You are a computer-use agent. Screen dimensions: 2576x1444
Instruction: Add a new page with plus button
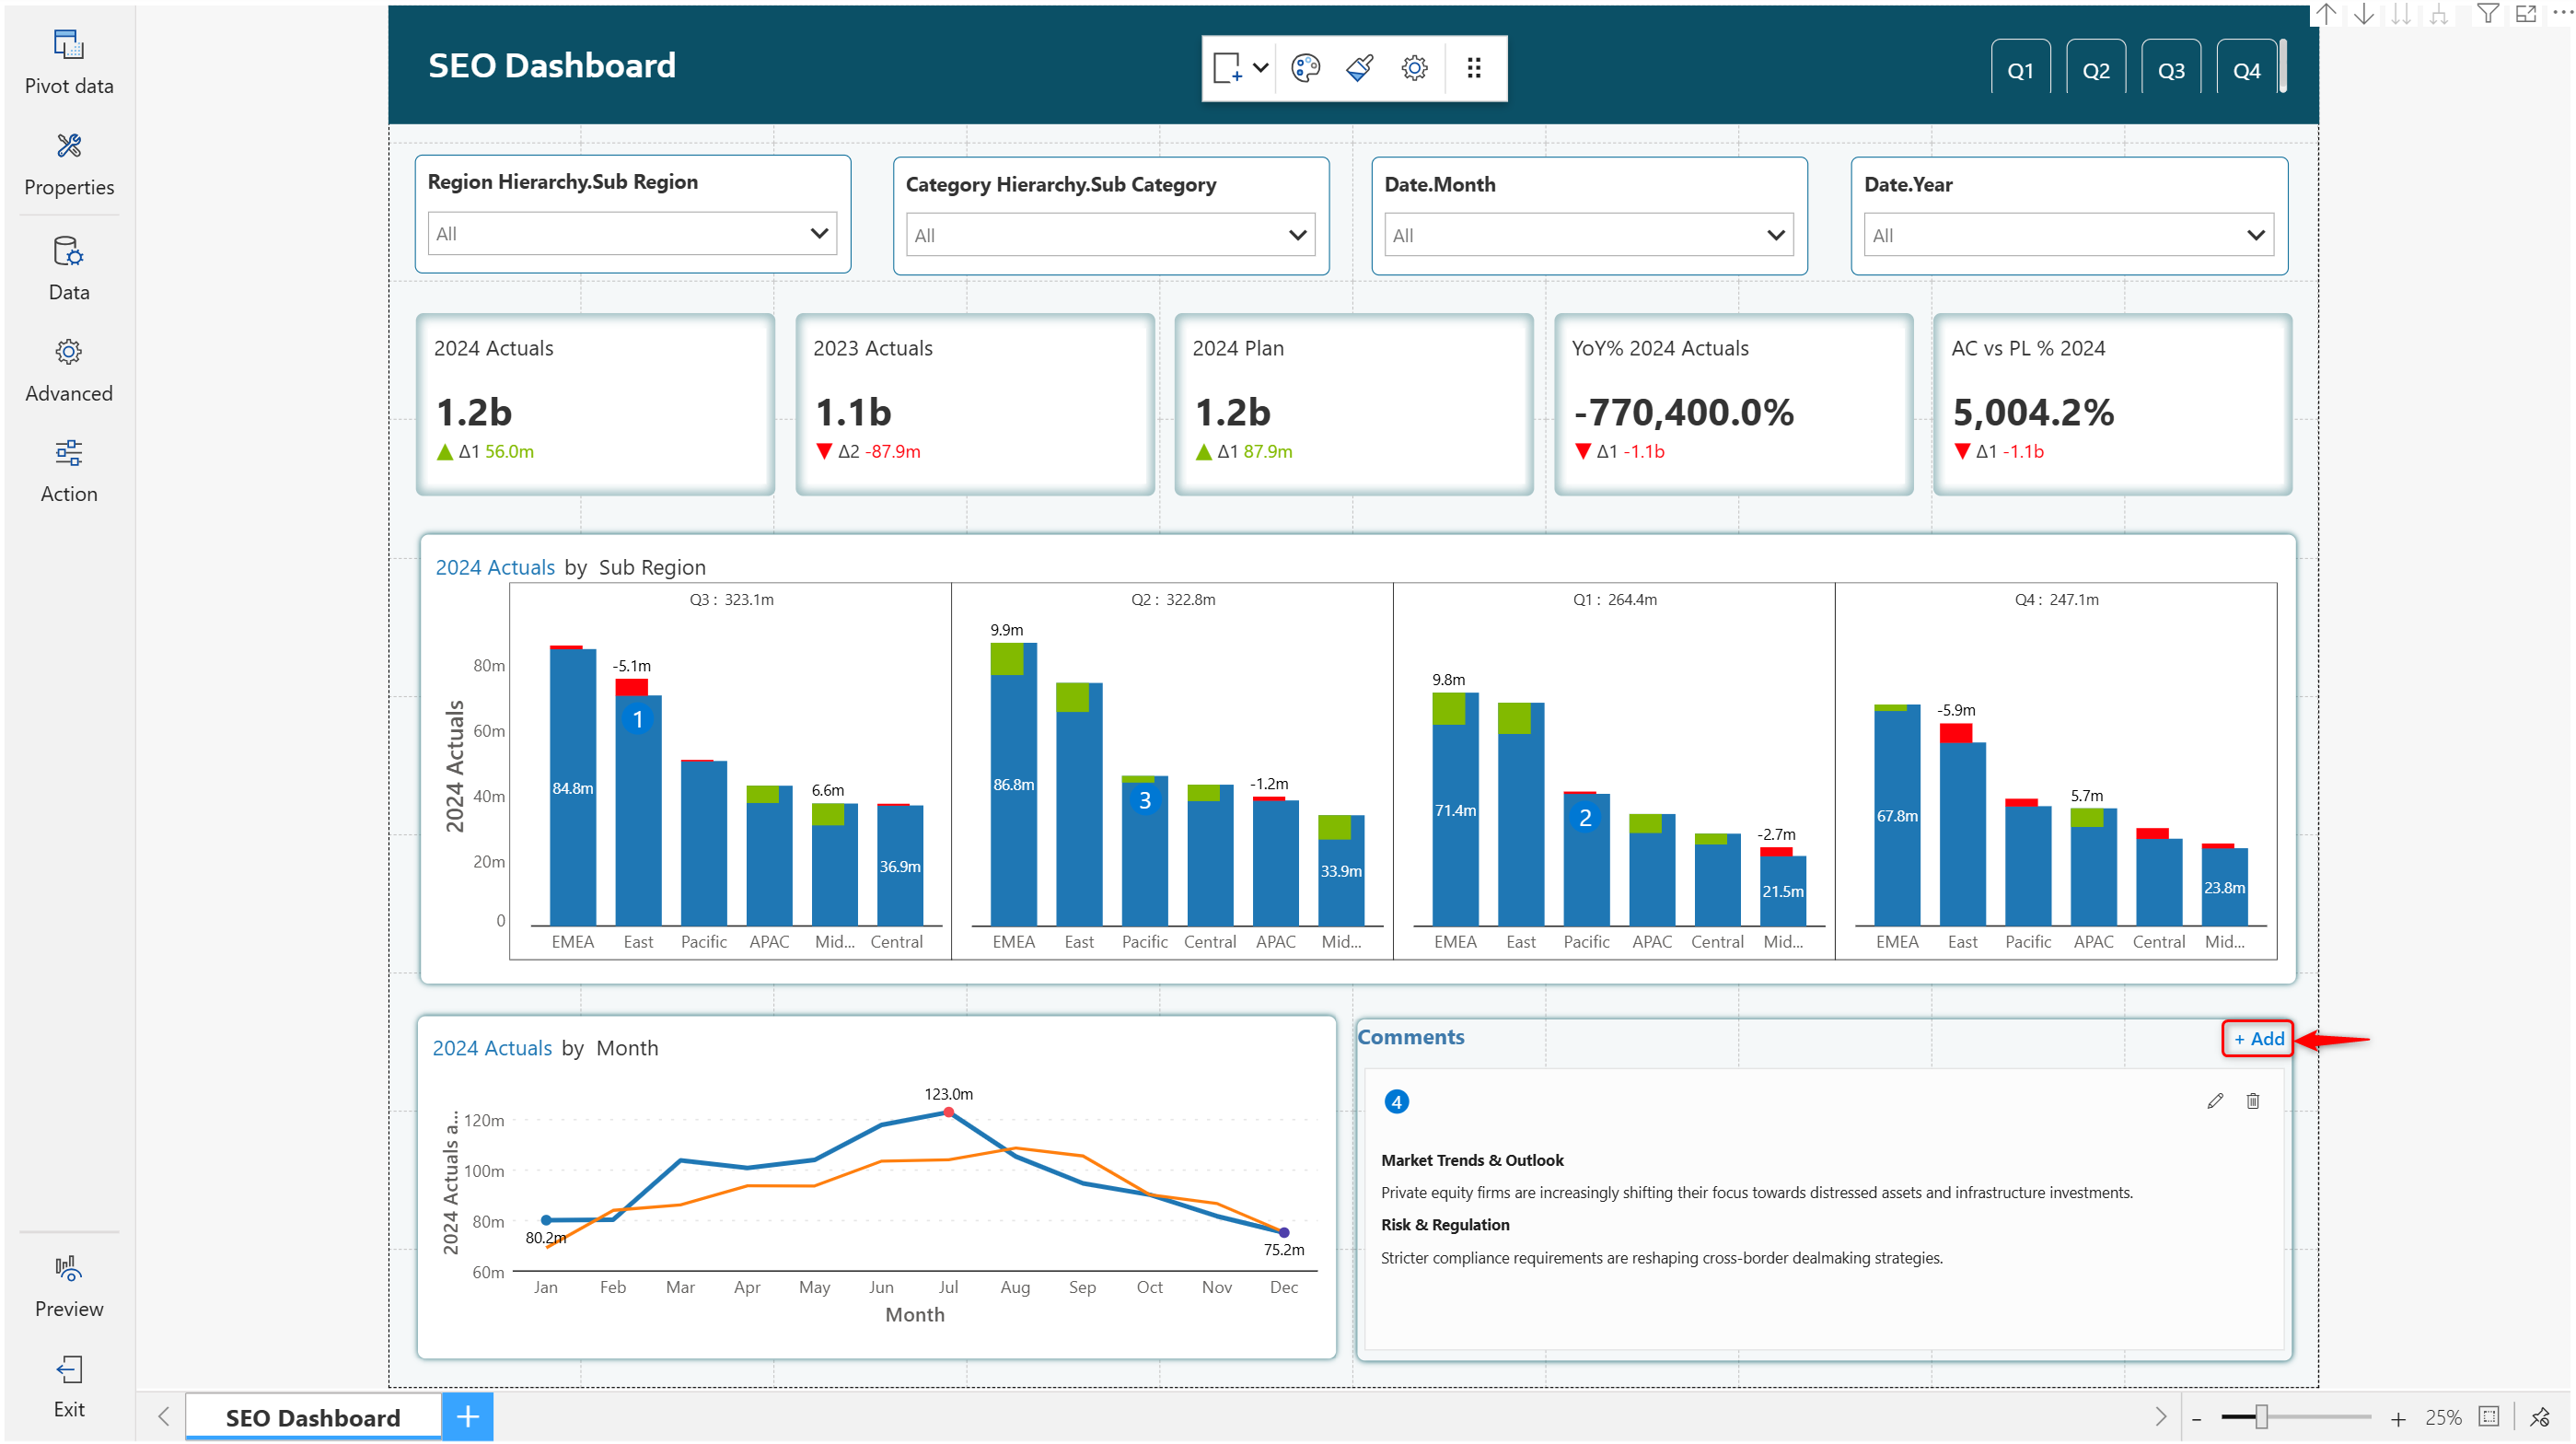click(x=467, y=1416)
